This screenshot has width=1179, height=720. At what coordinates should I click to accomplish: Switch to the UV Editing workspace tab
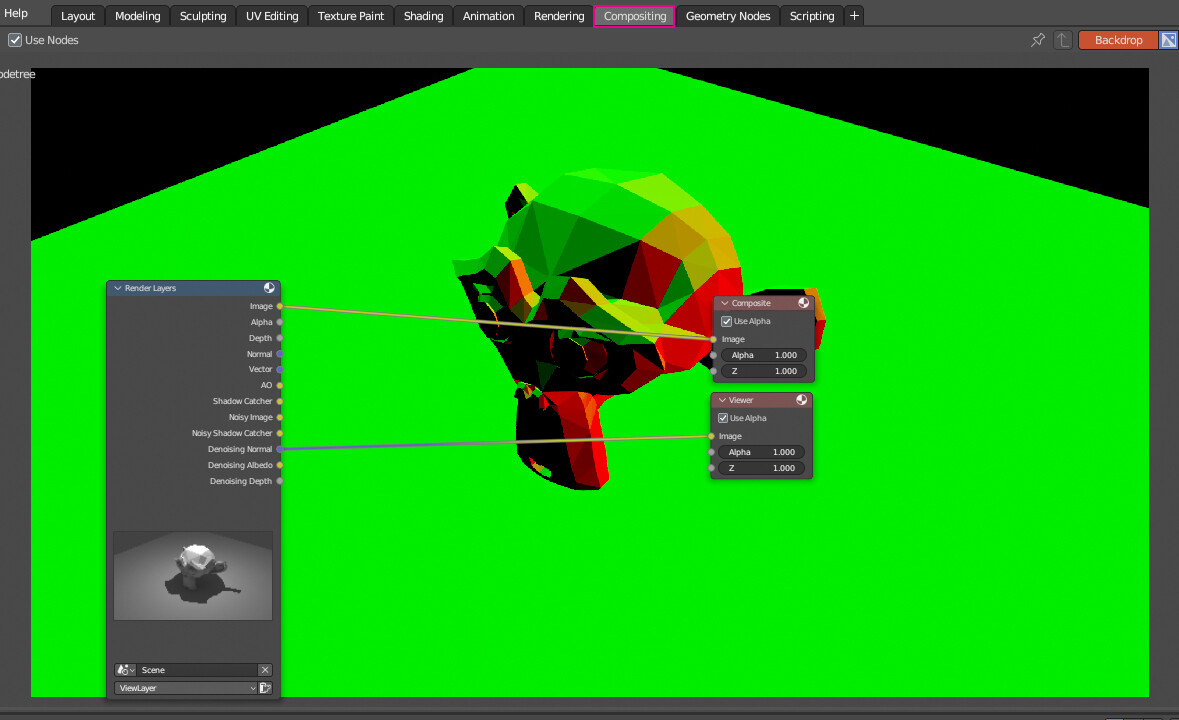272,16
